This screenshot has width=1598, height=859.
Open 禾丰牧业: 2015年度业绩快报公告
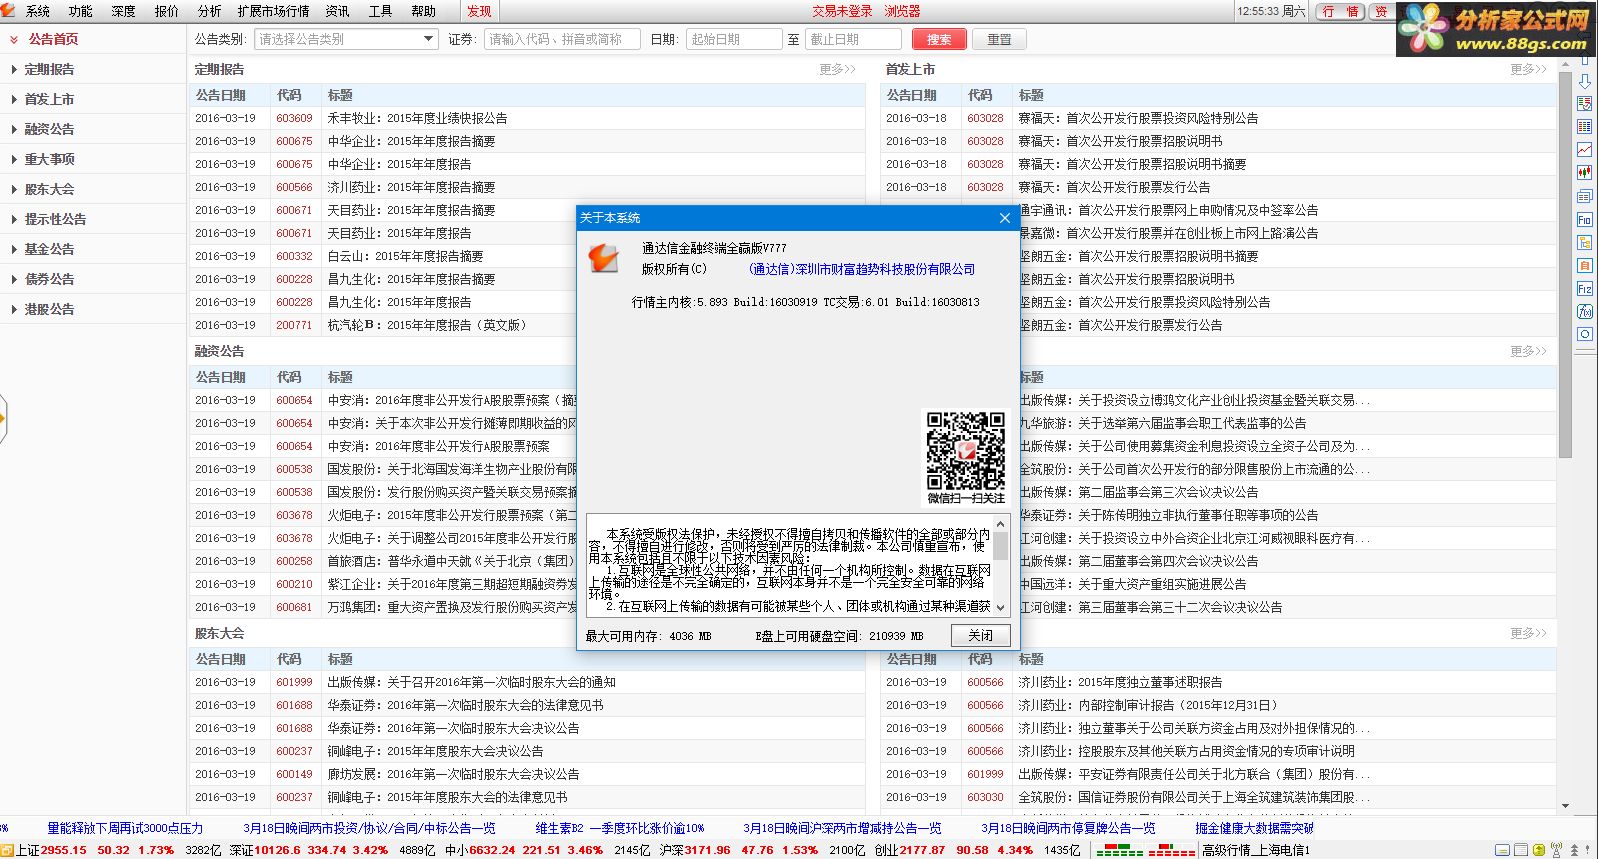(417, 118)
